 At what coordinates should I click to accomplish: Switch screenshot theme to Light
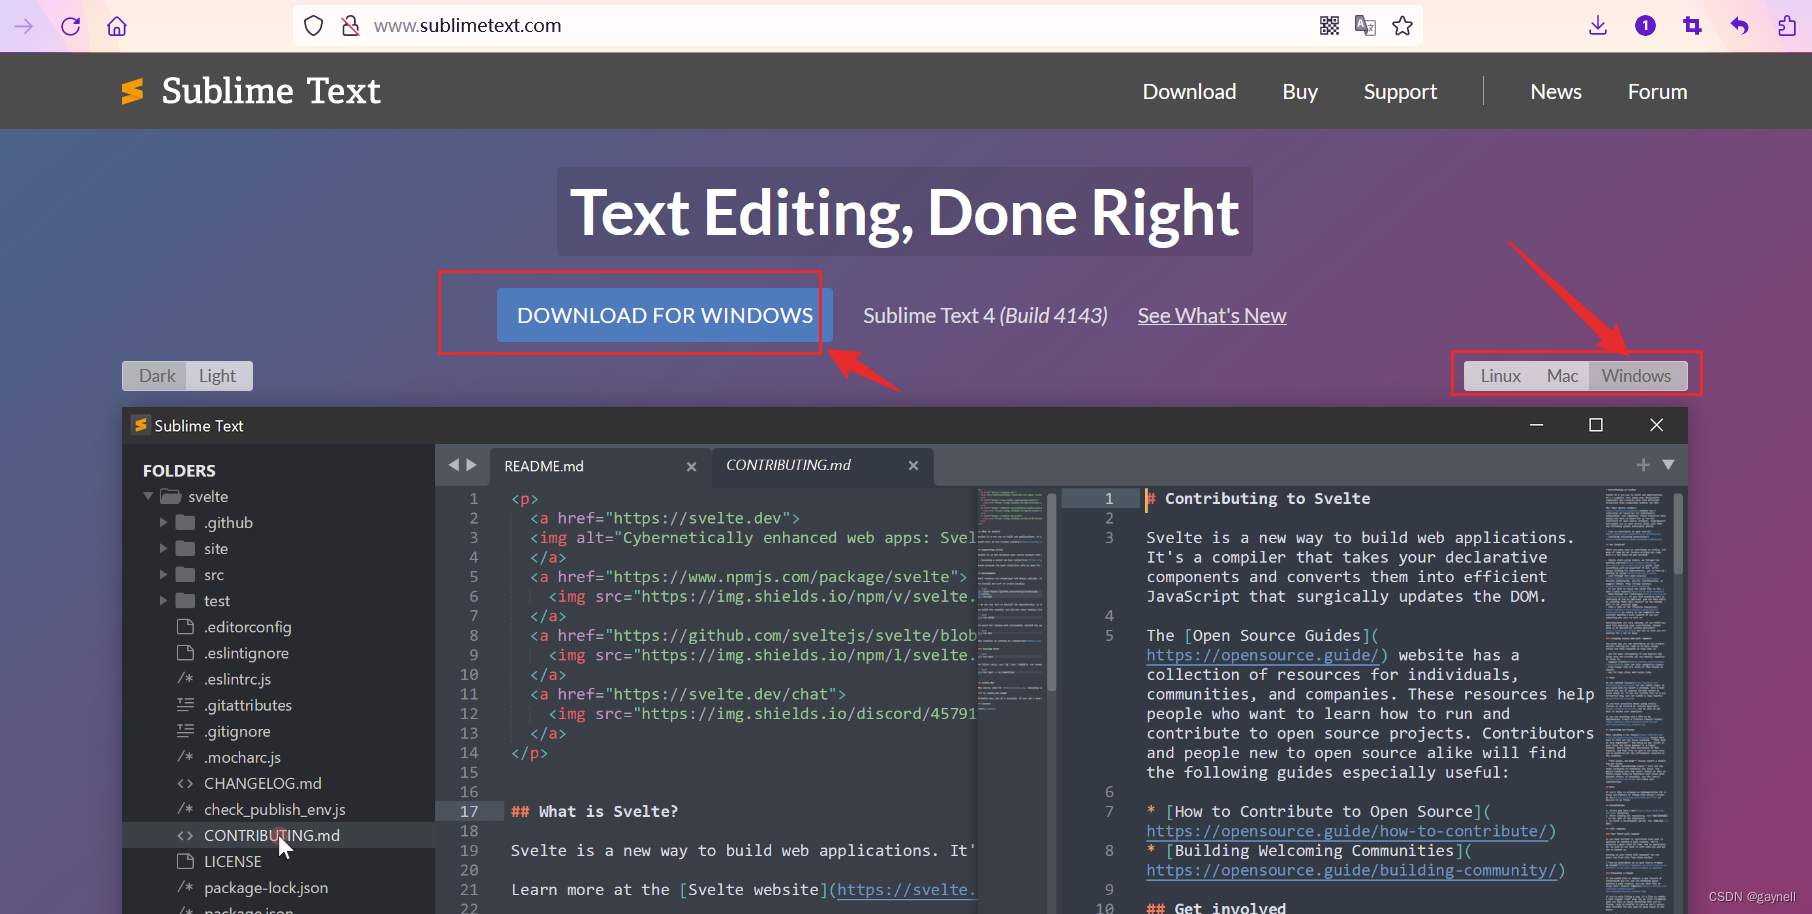tap(218, 376)
